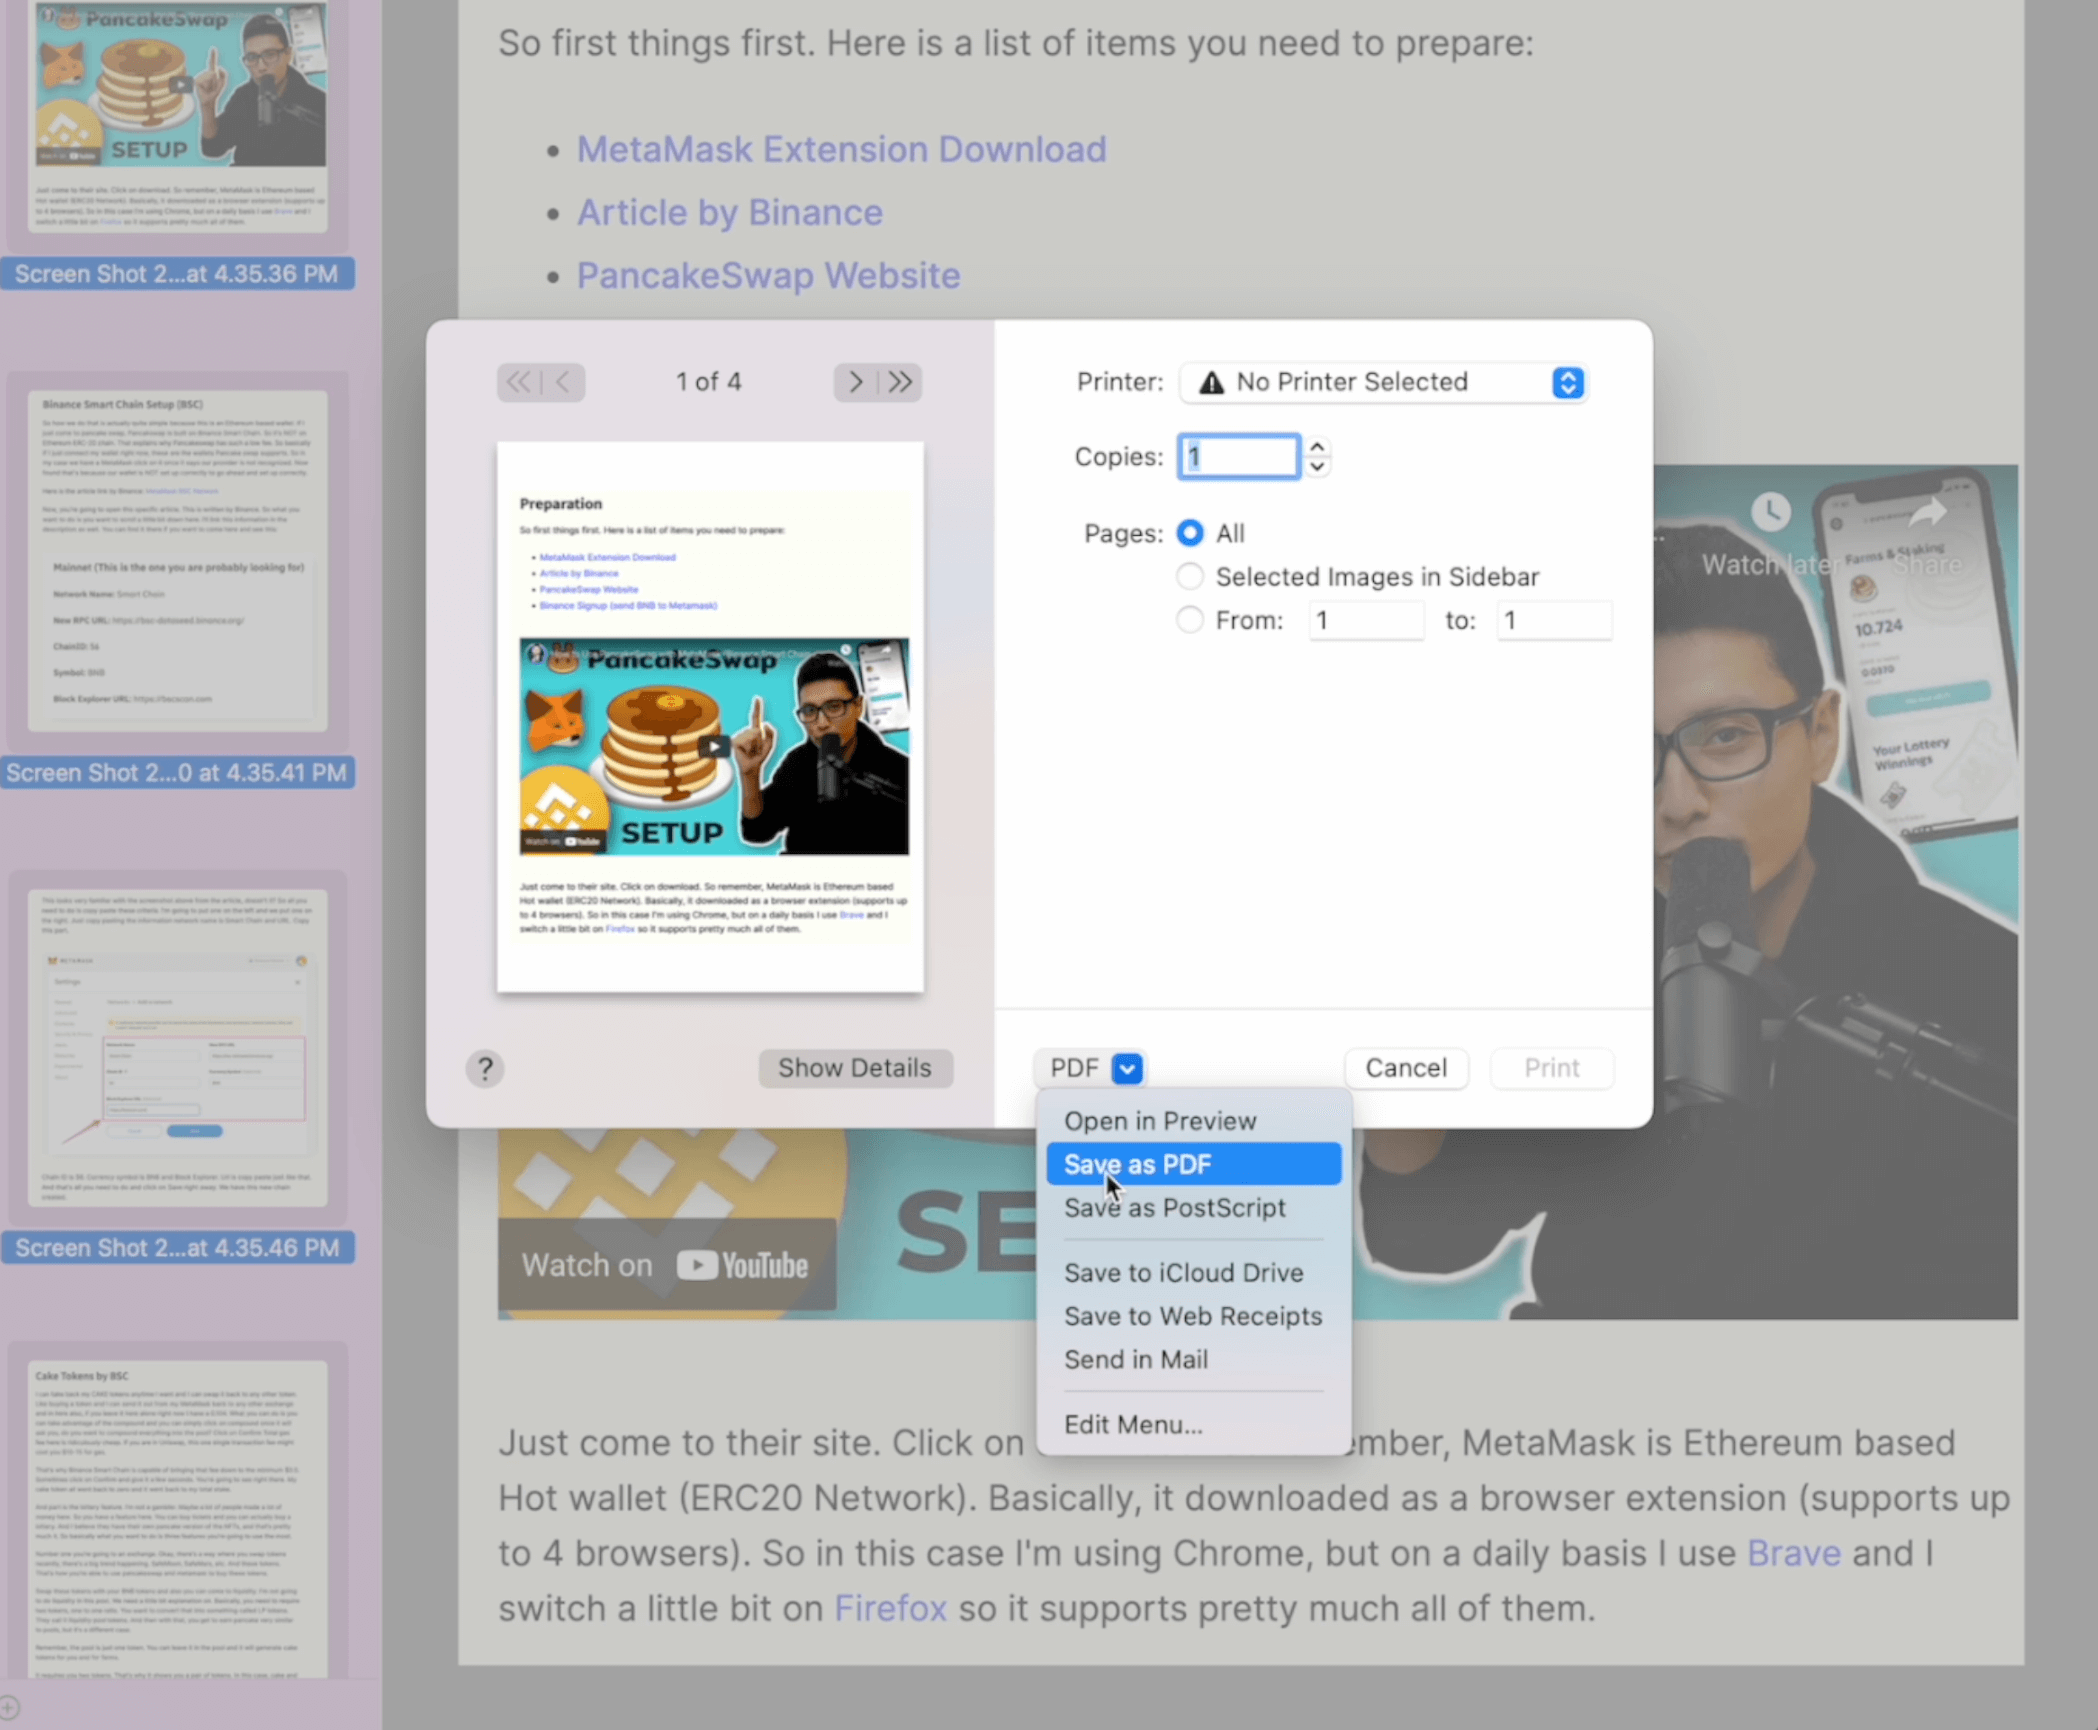Click the Watch later clock icon on video
This screenshot has height=1730, width=2098.
click(1770, 512)
